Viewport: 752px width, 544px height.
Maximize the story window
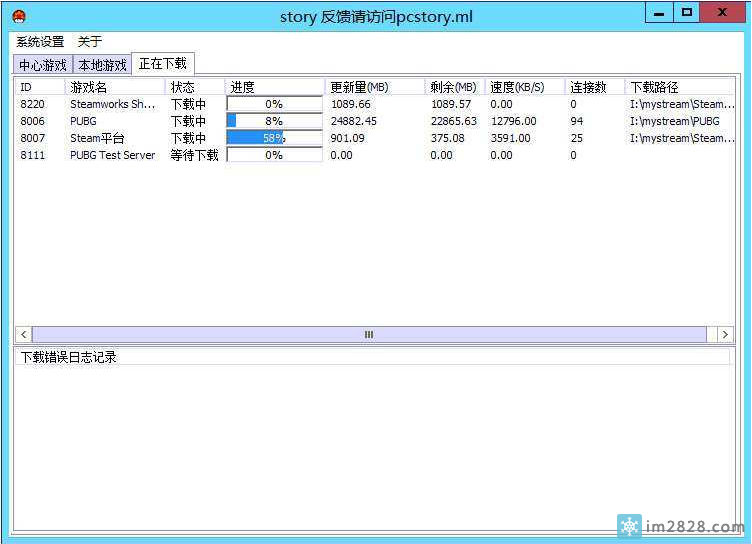tap(686, 13)
